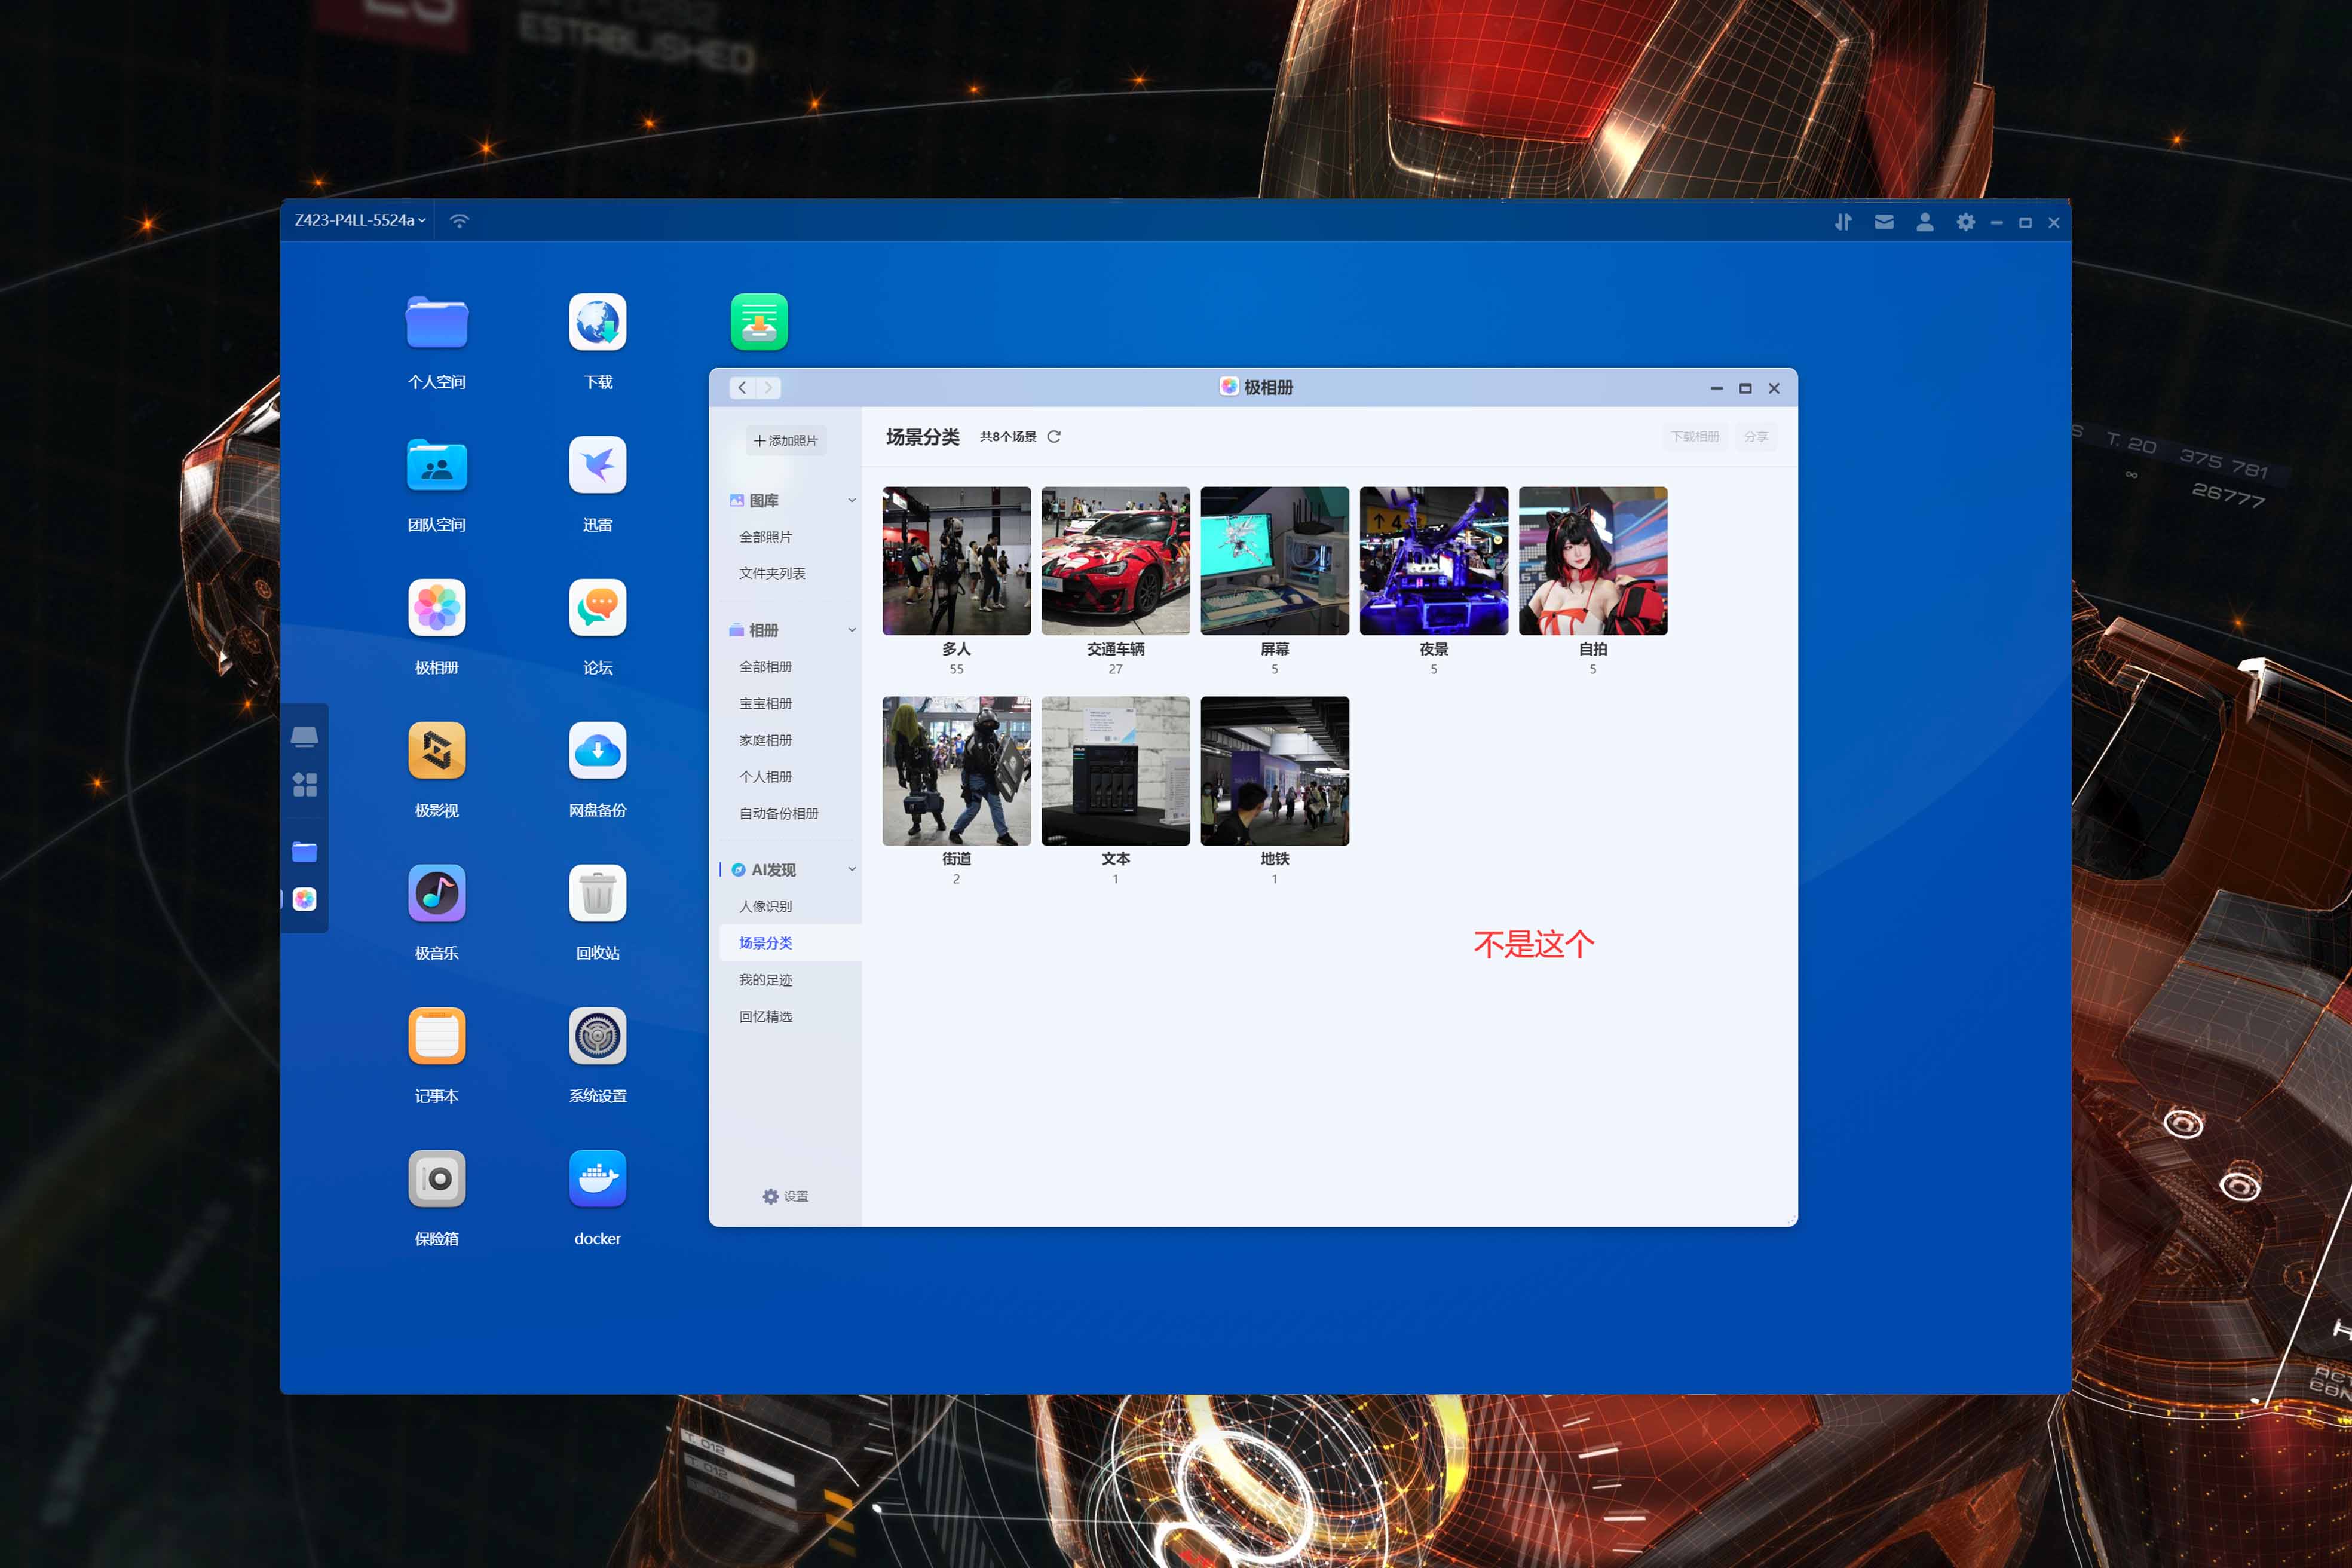Viewport: 2352px width, 1568px height.
Task: Open the 回收站 trash icon
Action: tap(597, 893)
